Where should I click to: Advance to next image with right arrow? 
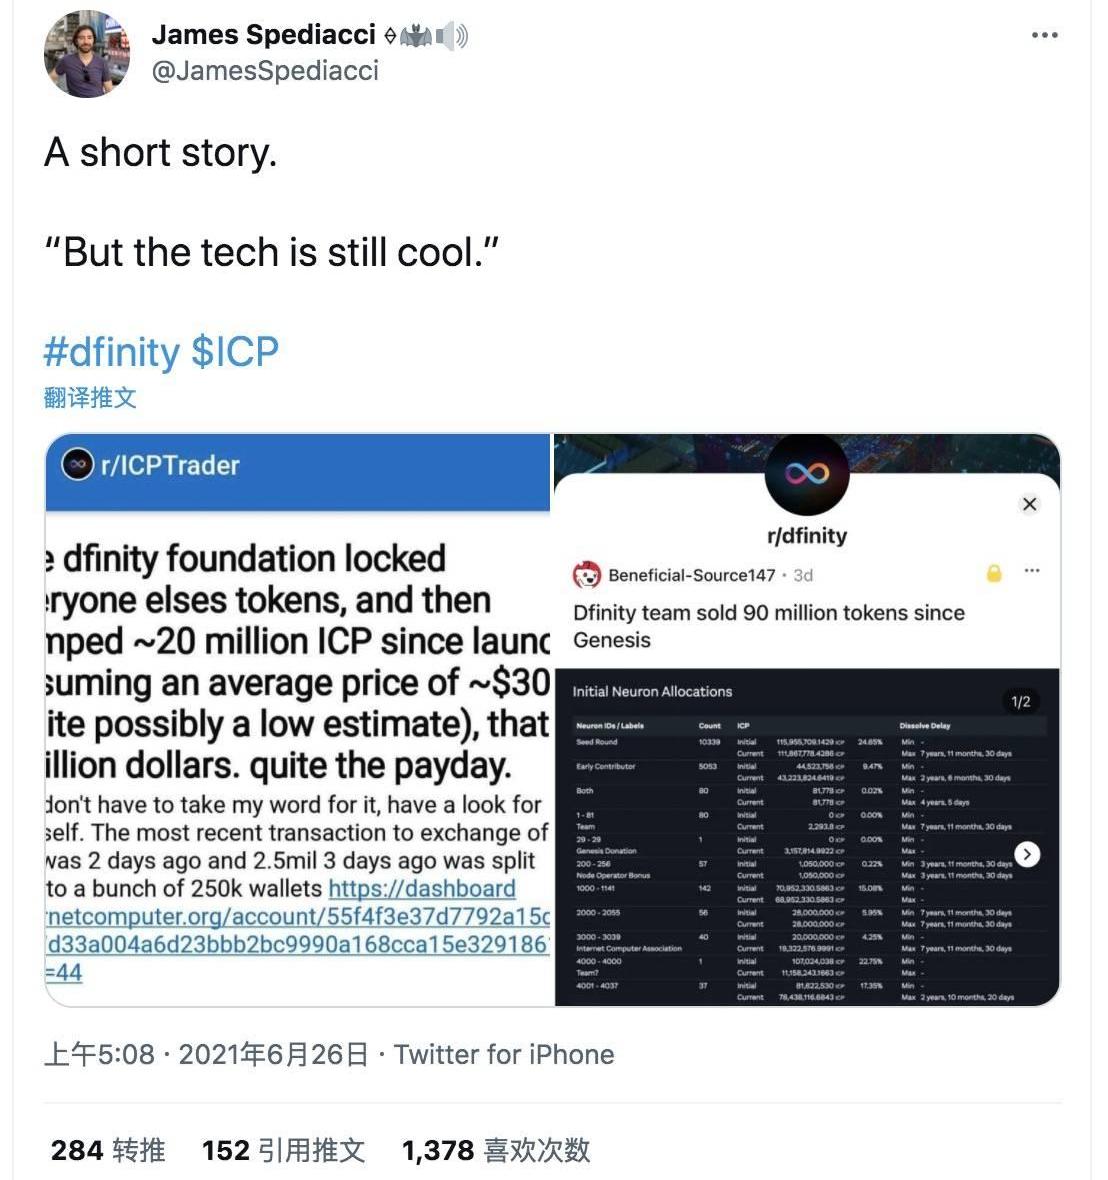tap(1027, 854)
